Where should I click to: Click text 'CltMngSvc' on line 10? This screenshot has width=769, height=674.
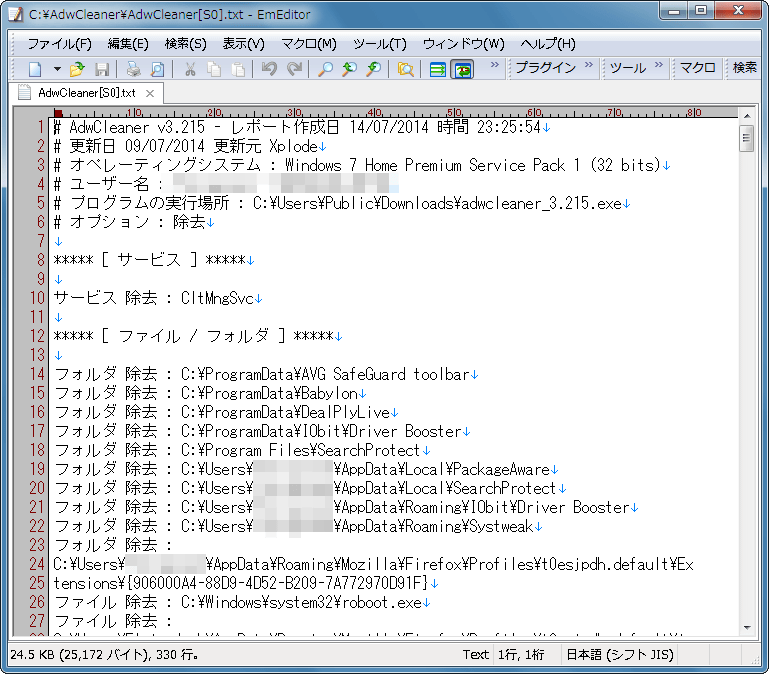(217, 298)
